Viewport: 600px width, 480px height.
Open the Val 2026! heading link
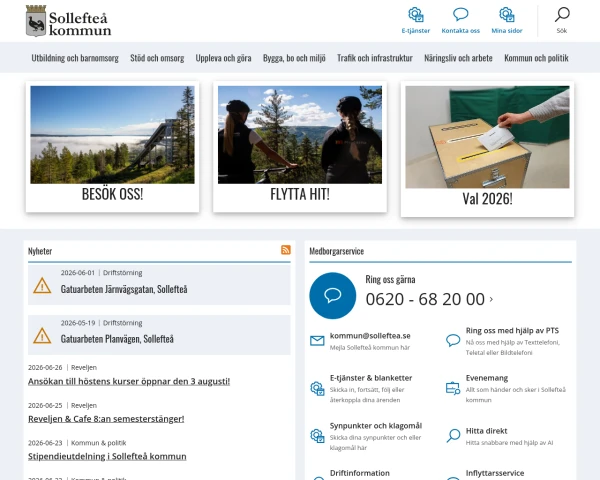click(488, 199)
